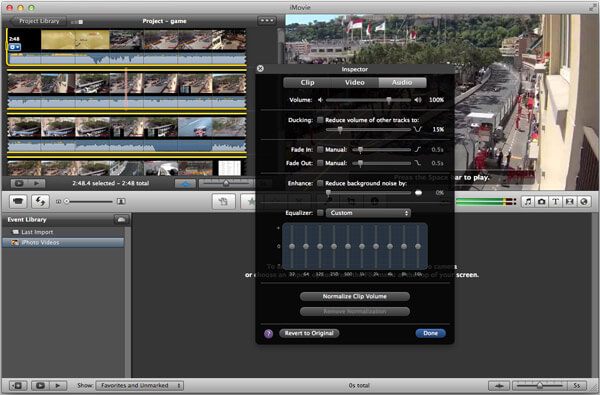The height and width of the screenshot is (395, 600).
Task: Click the small thumbnail size icon
Action: [58, 201]
